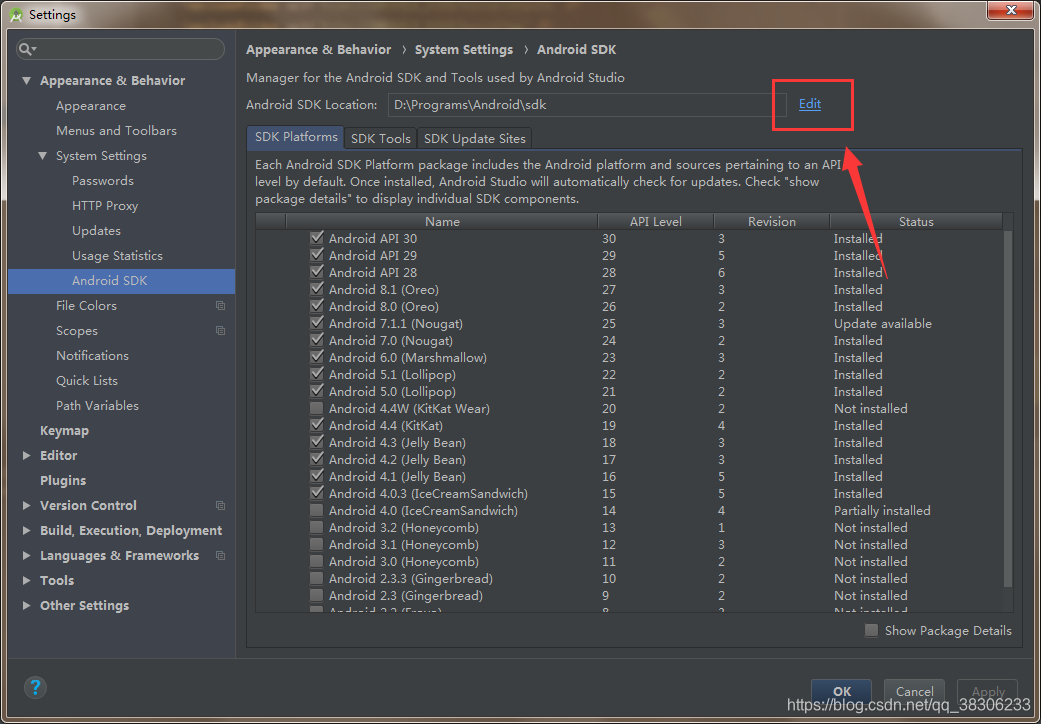The image size is (1041, 724).
Task: Focus the settings search field
Action: coord(121,49)
